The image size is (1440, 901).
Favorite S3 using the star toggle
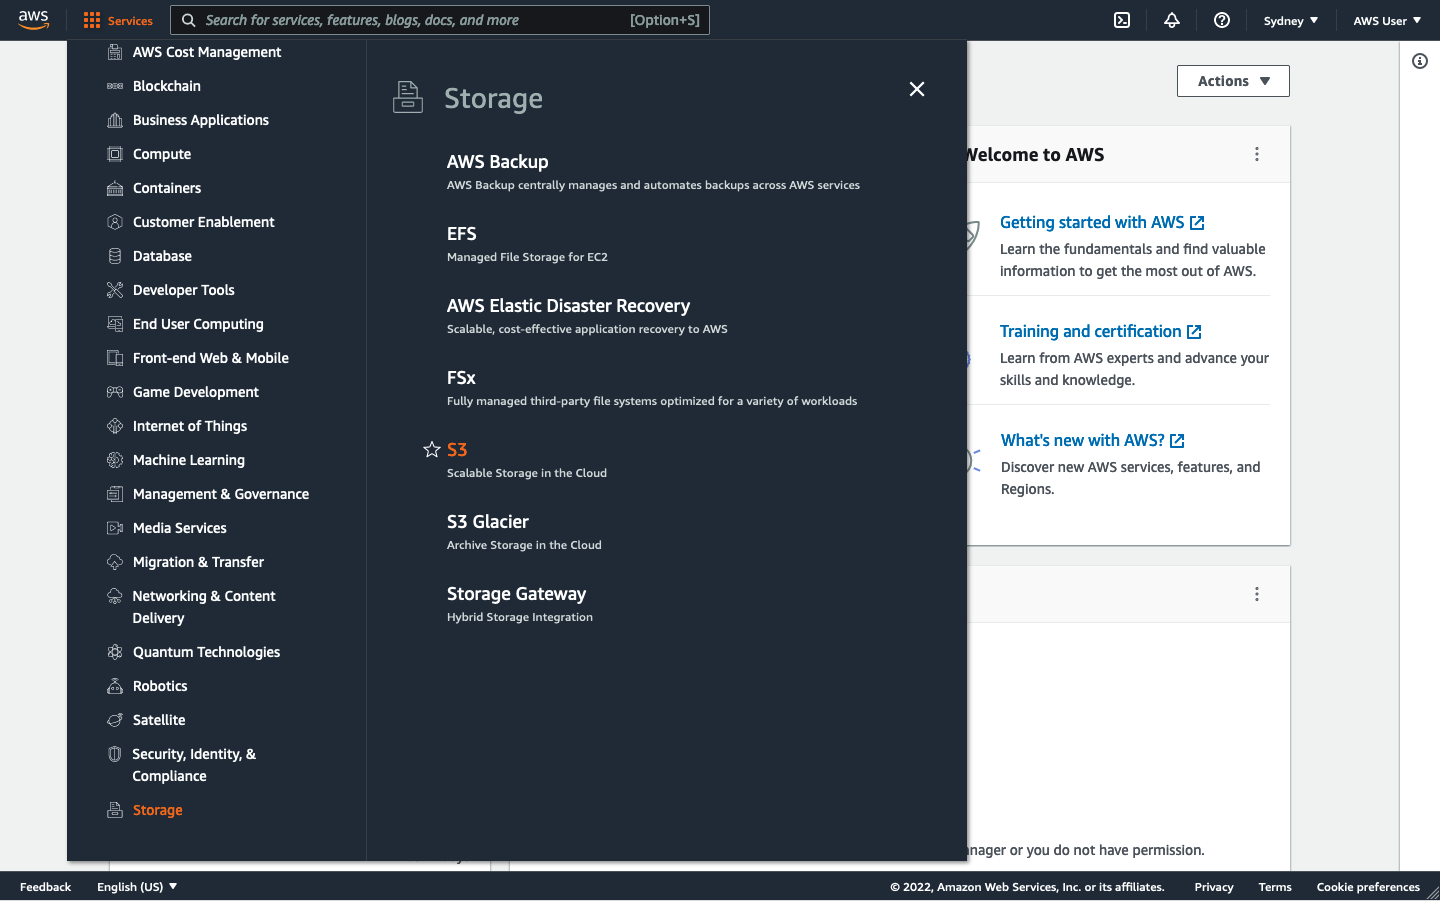[431, 449]
